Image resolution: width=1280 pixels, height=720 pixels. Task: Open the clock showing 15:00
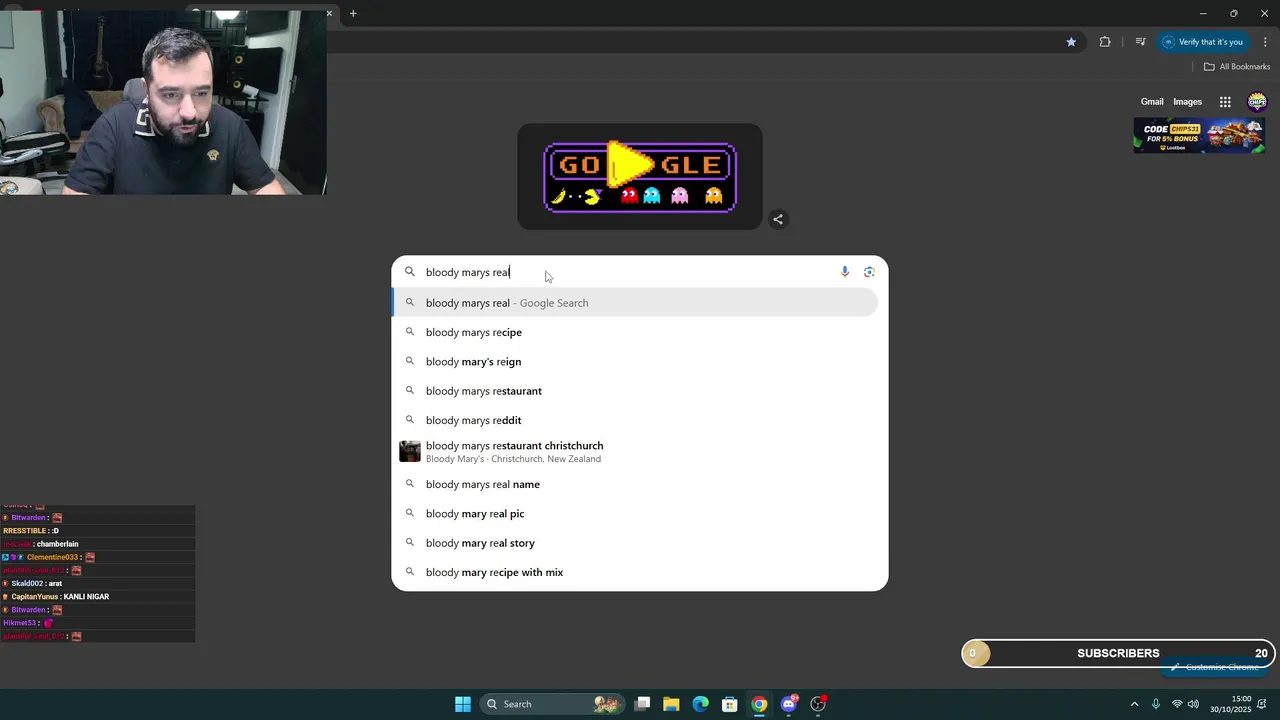click(1231, 704)
